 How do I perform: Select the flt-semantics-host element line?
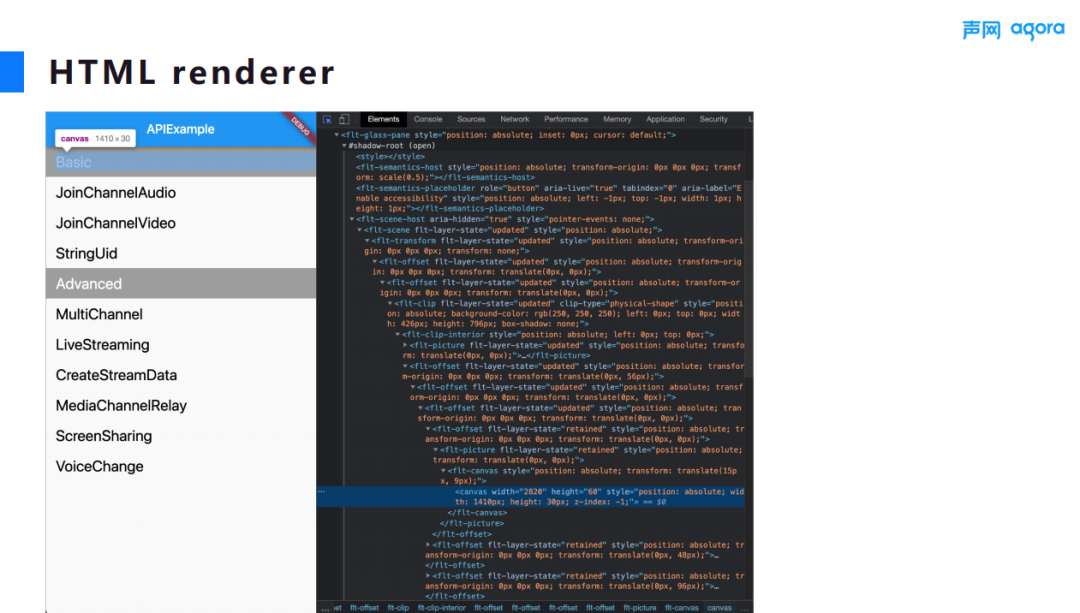pos(548,172)
